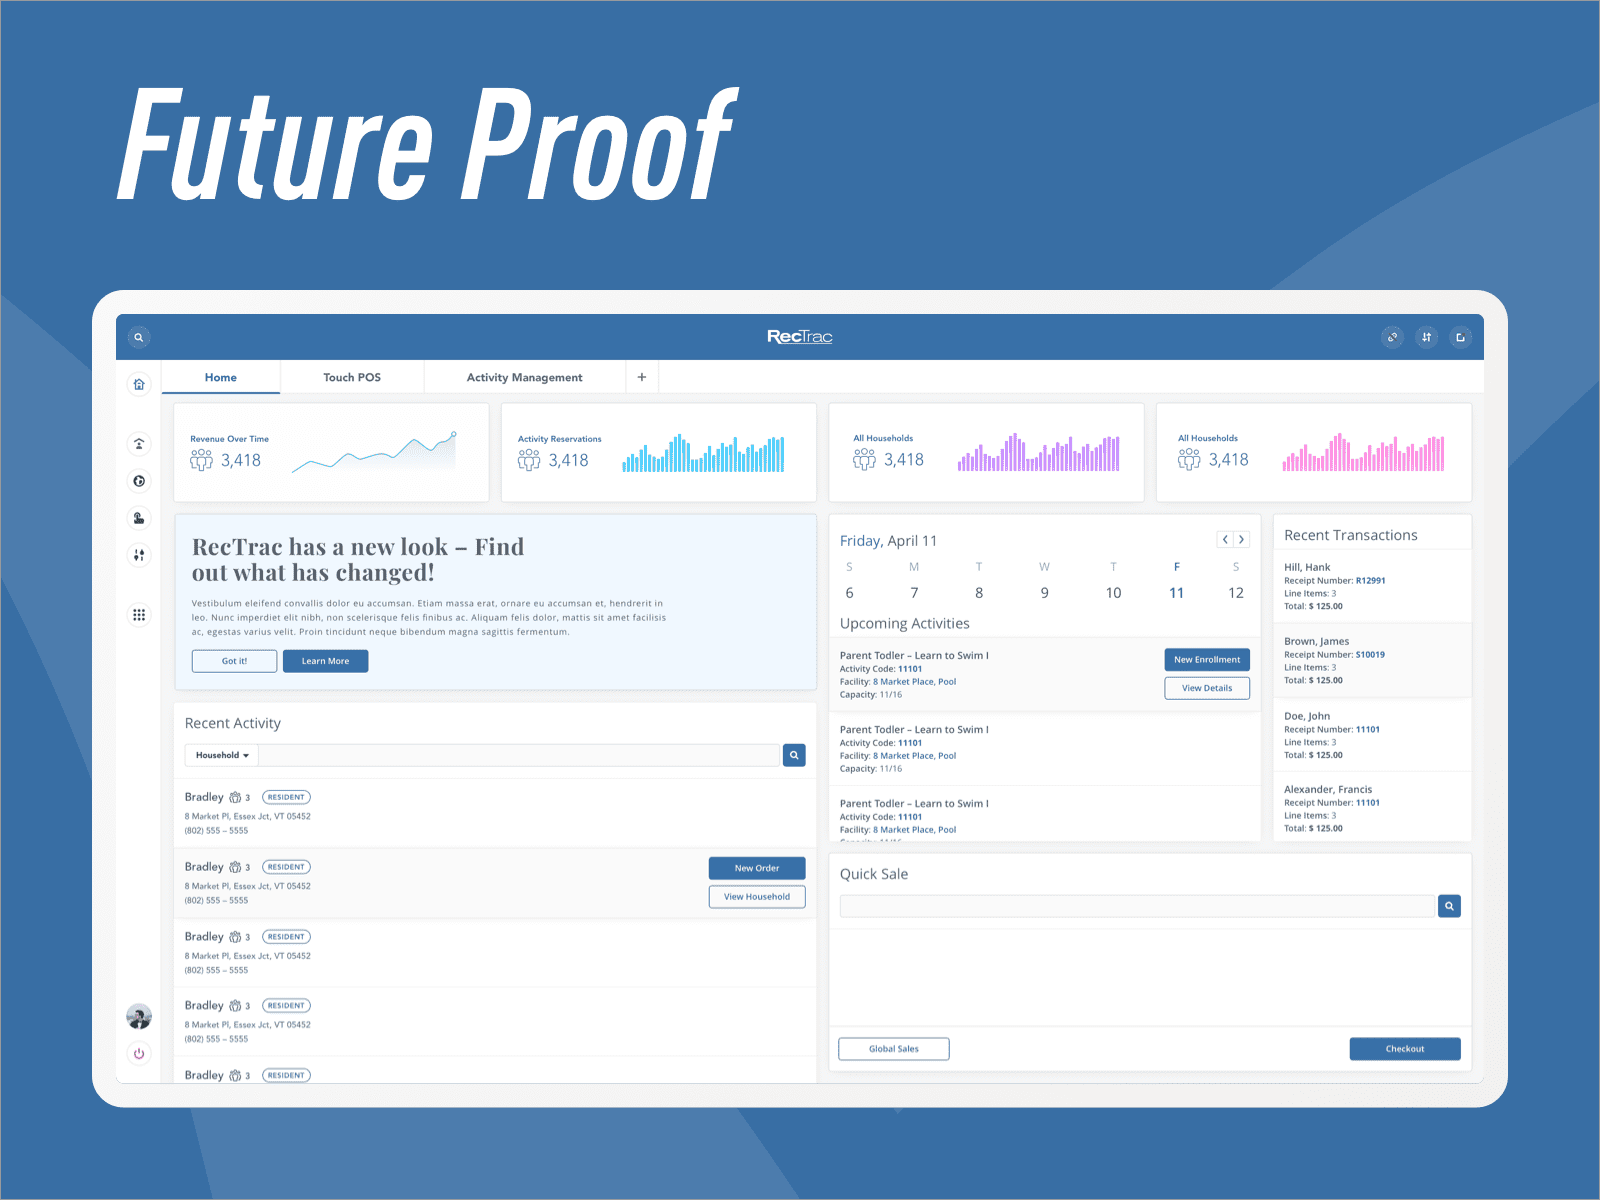This screenshot has height=1200, width=1600.
Task: Open receipt number S10019
Action: coord(1370,655)
